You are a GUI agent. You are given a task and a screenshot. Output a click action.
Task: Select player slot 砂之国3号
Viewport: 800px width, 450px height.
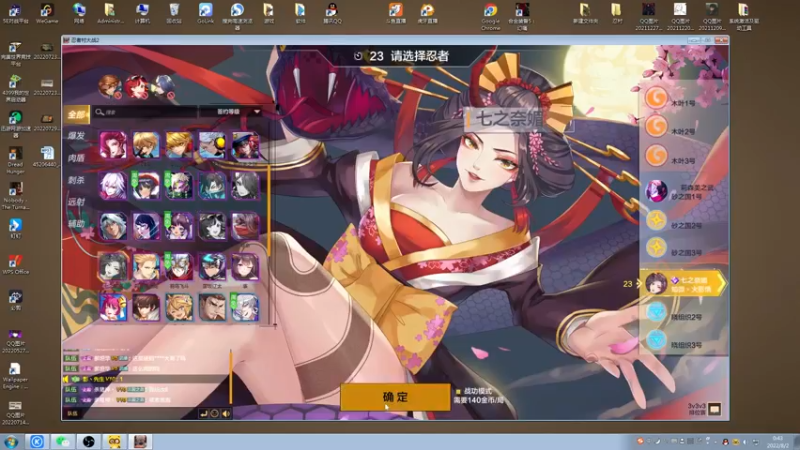683,248
